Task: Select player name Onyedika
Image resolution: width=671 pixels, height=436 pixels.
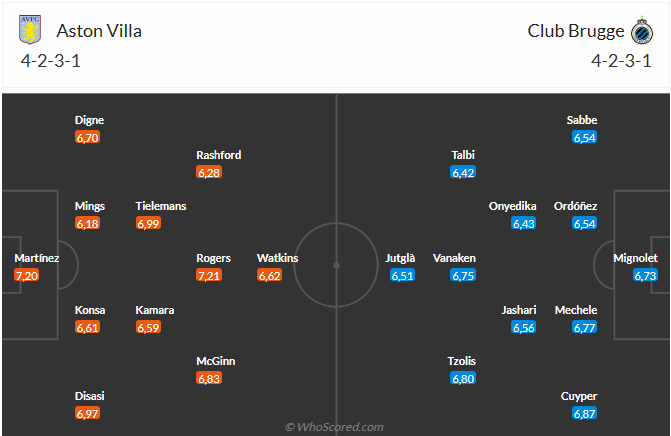Action: click(x=512, y=206)
